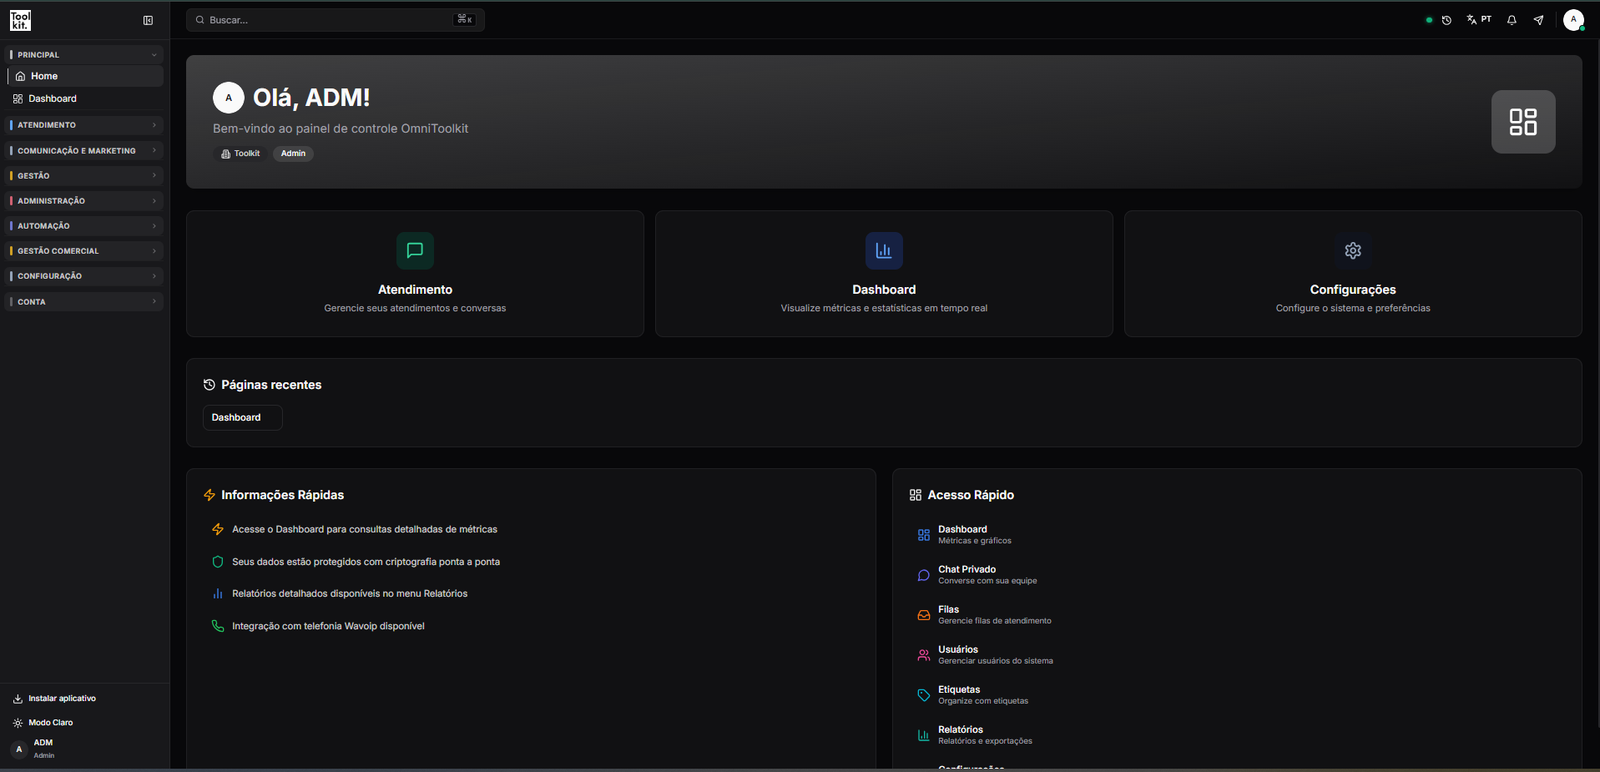Click 'Acesse o Dashboard para consultas' info line

365,530
